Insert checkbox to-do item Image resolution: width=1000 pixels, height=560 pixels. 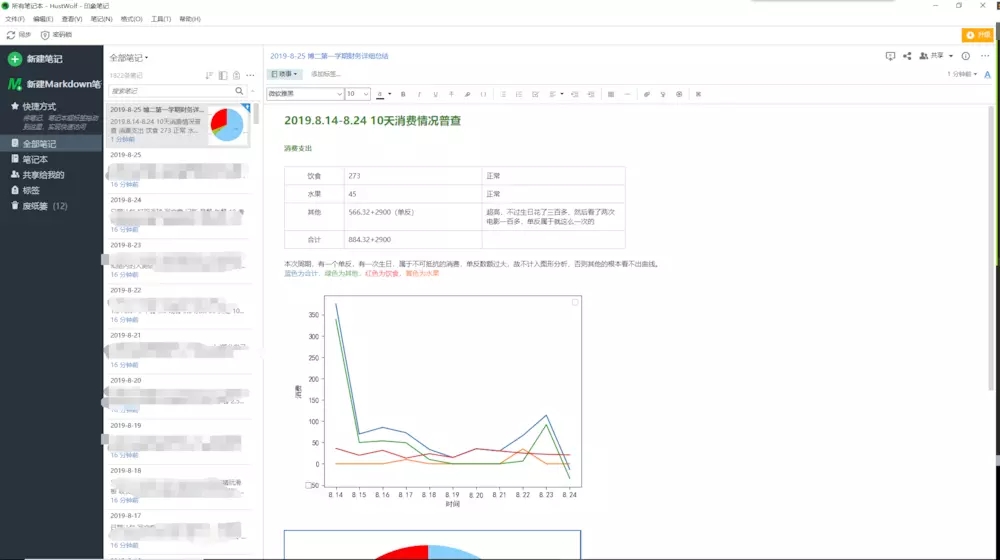point(536,94)
